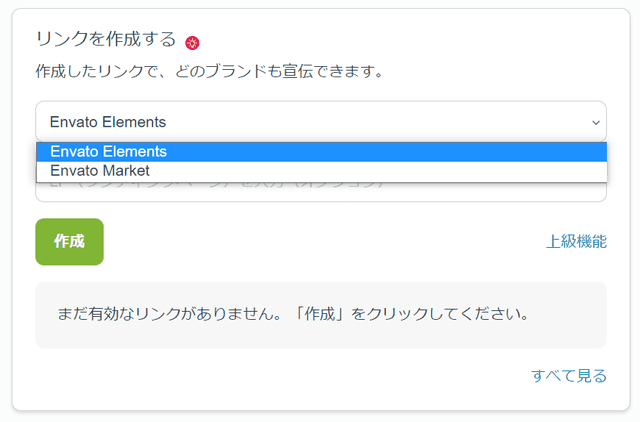Click the white card area beside 作成 button
This screenshot has height=422, width=640.
[324, 242]
